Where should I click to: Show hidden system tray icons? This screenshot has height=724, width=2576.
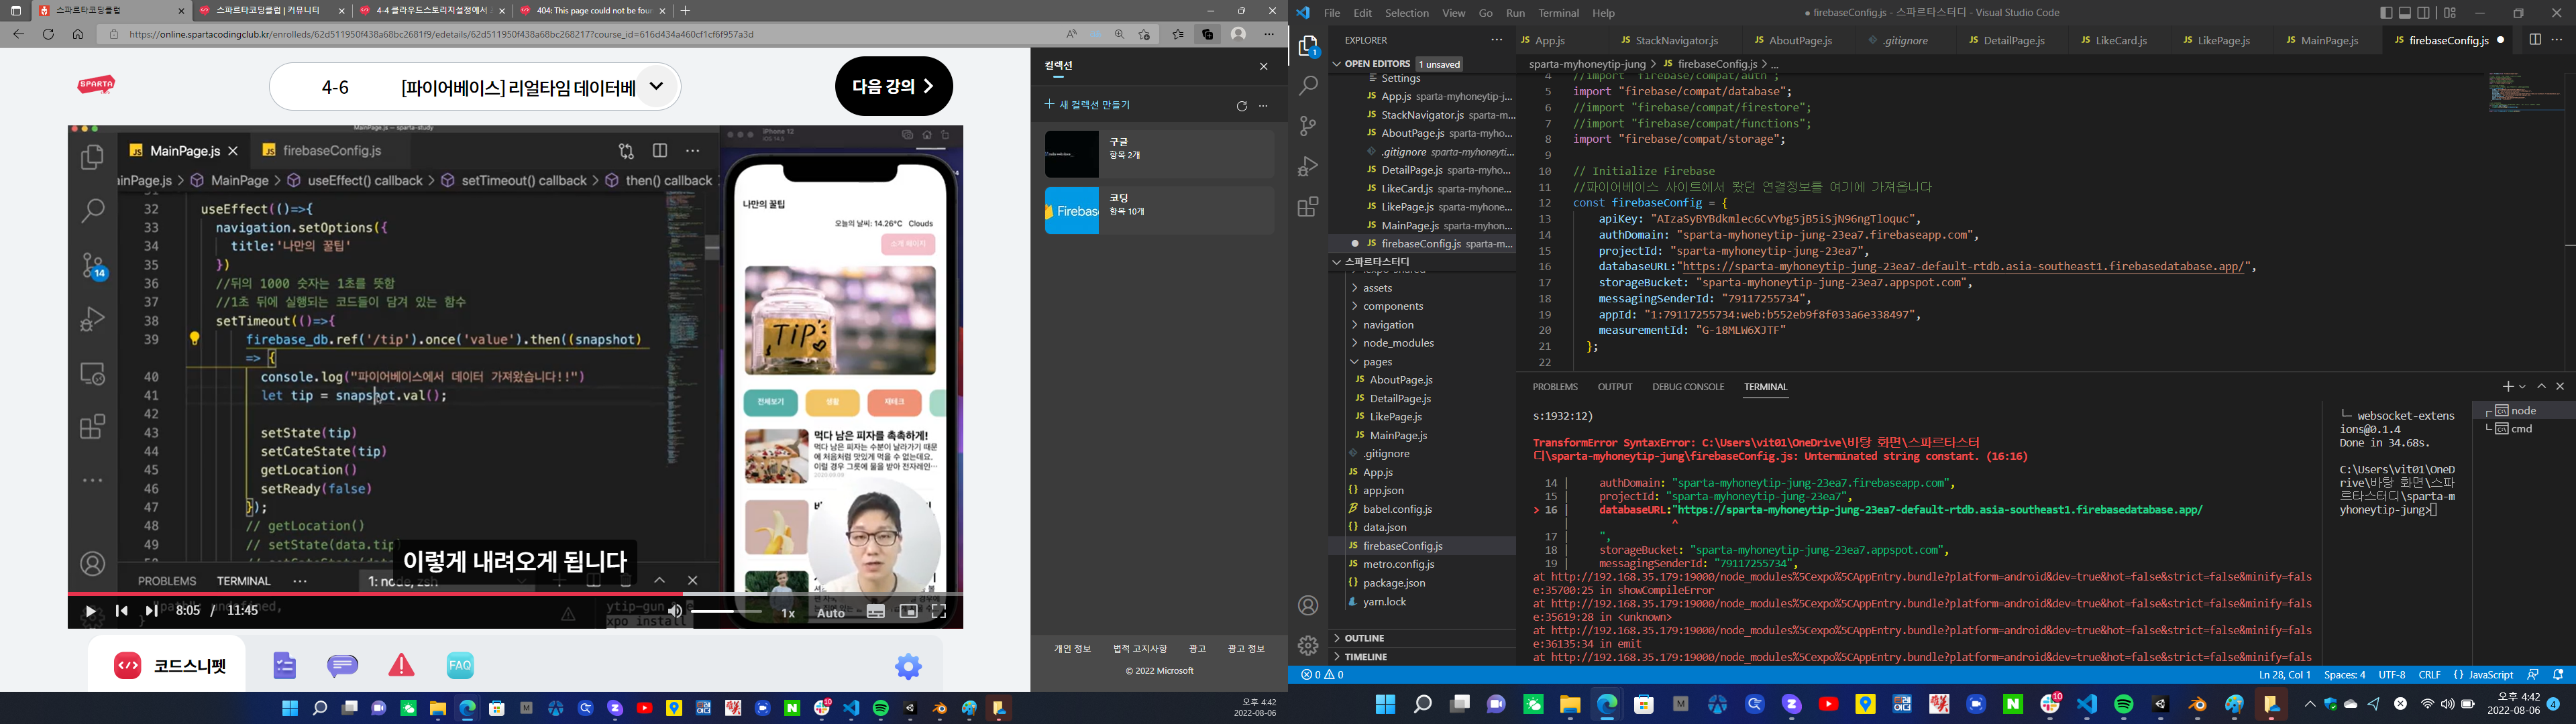click(2310, 704)
